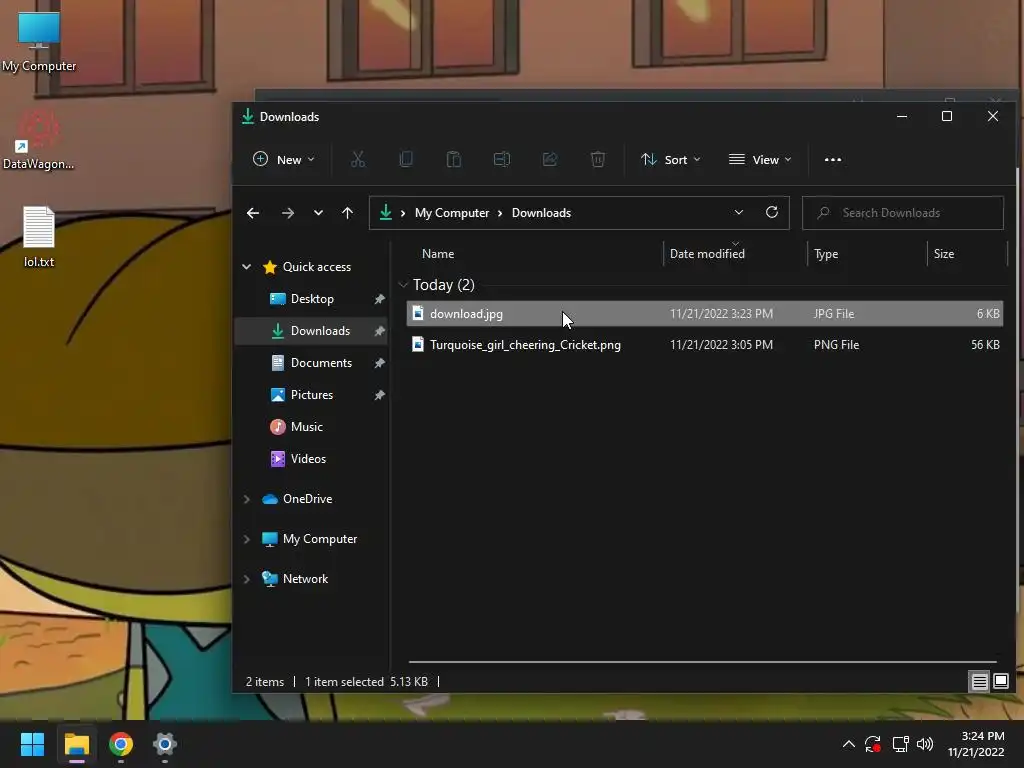Collapse the Today (2) group

[x=403, y=285]
